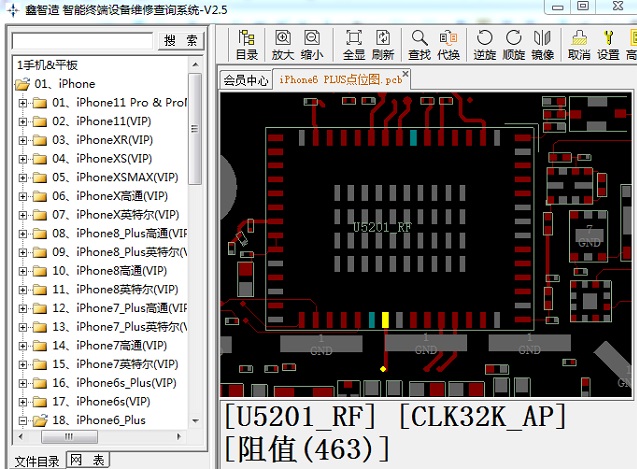
Task: Expand the 02、iPhone11(VIP) folder
Action: click(23, 122)
